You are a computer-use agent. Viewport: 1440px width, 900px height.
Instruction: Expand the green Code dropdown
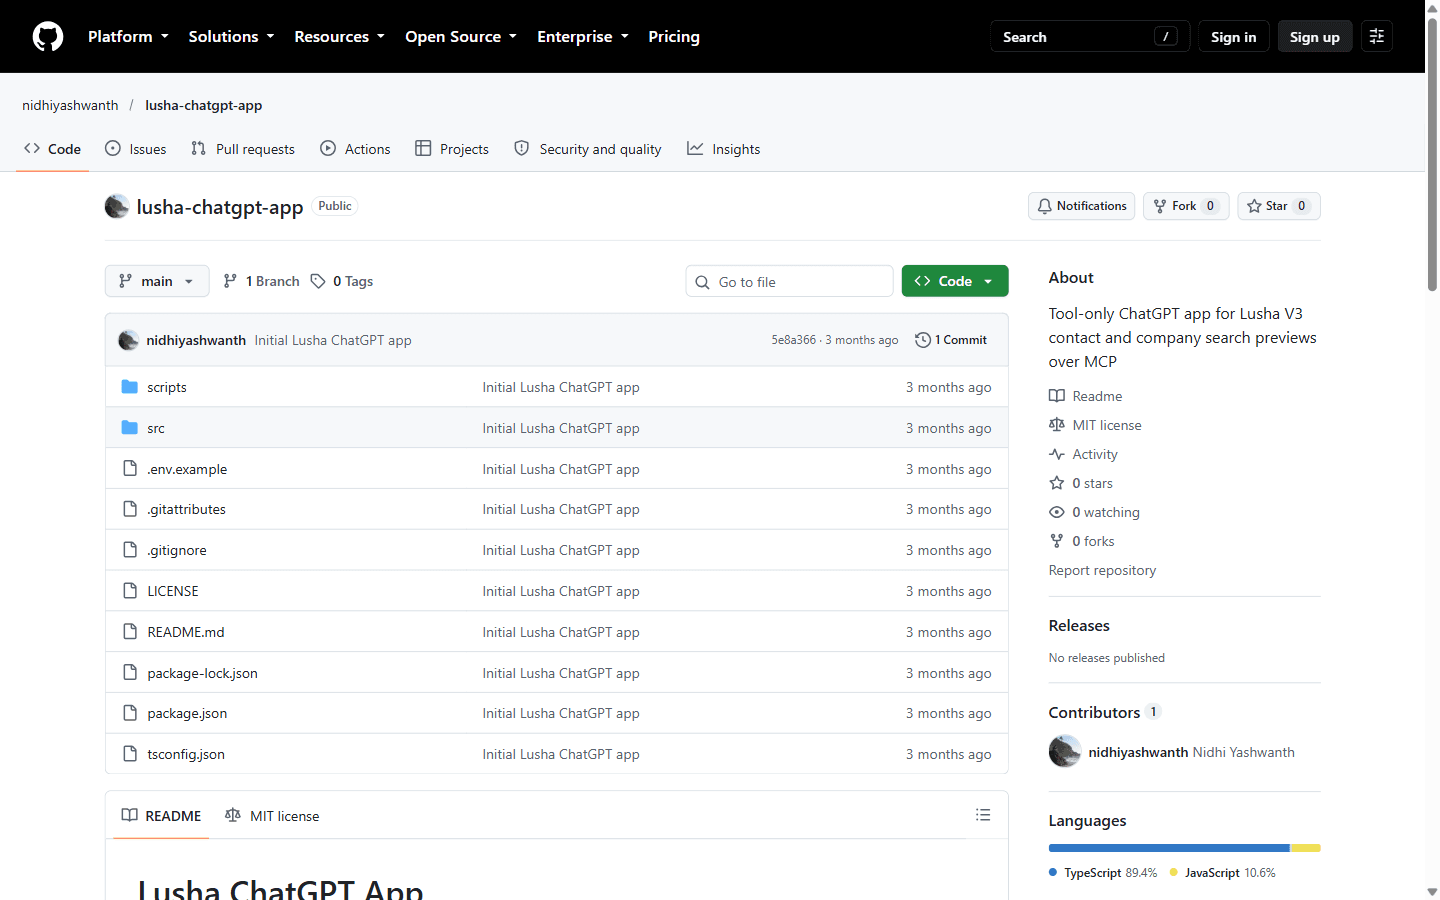point(955,281)
